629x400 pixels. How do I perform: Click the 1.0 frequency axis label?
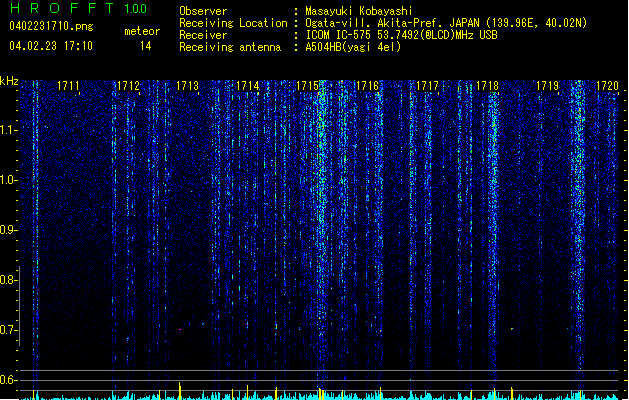coord(8,180)
